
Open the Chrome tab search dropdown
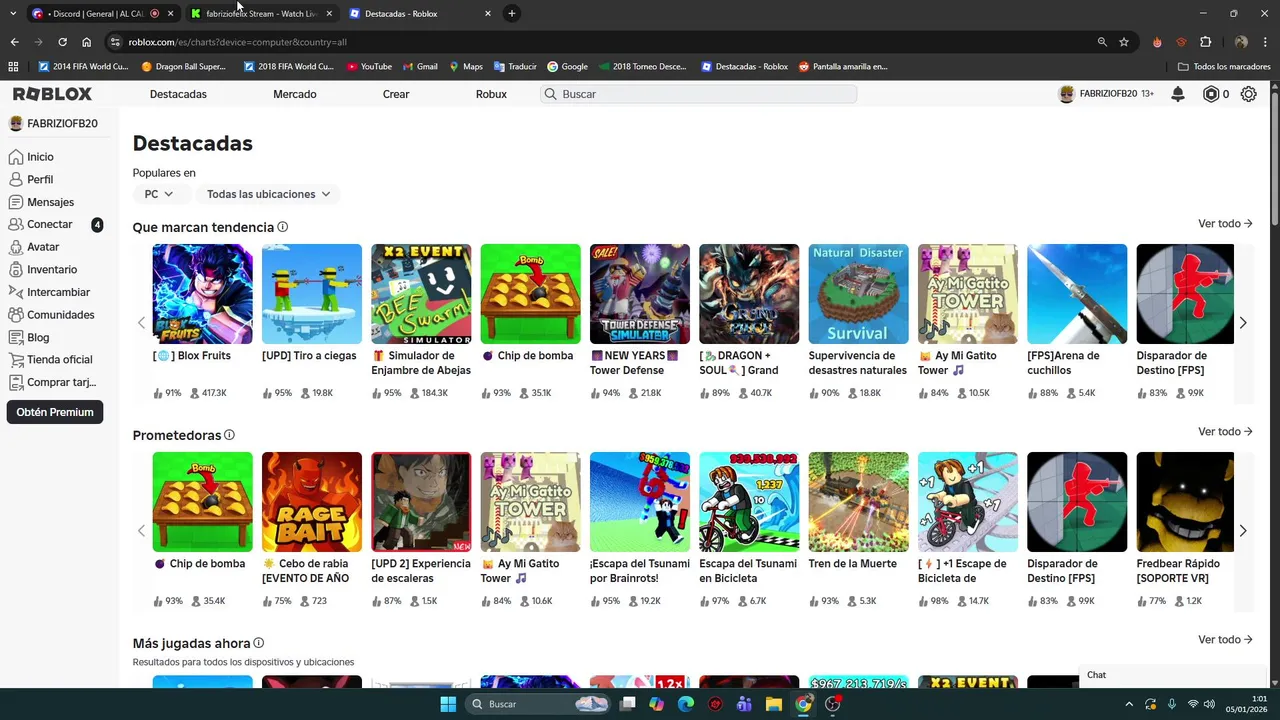(13, 13)
